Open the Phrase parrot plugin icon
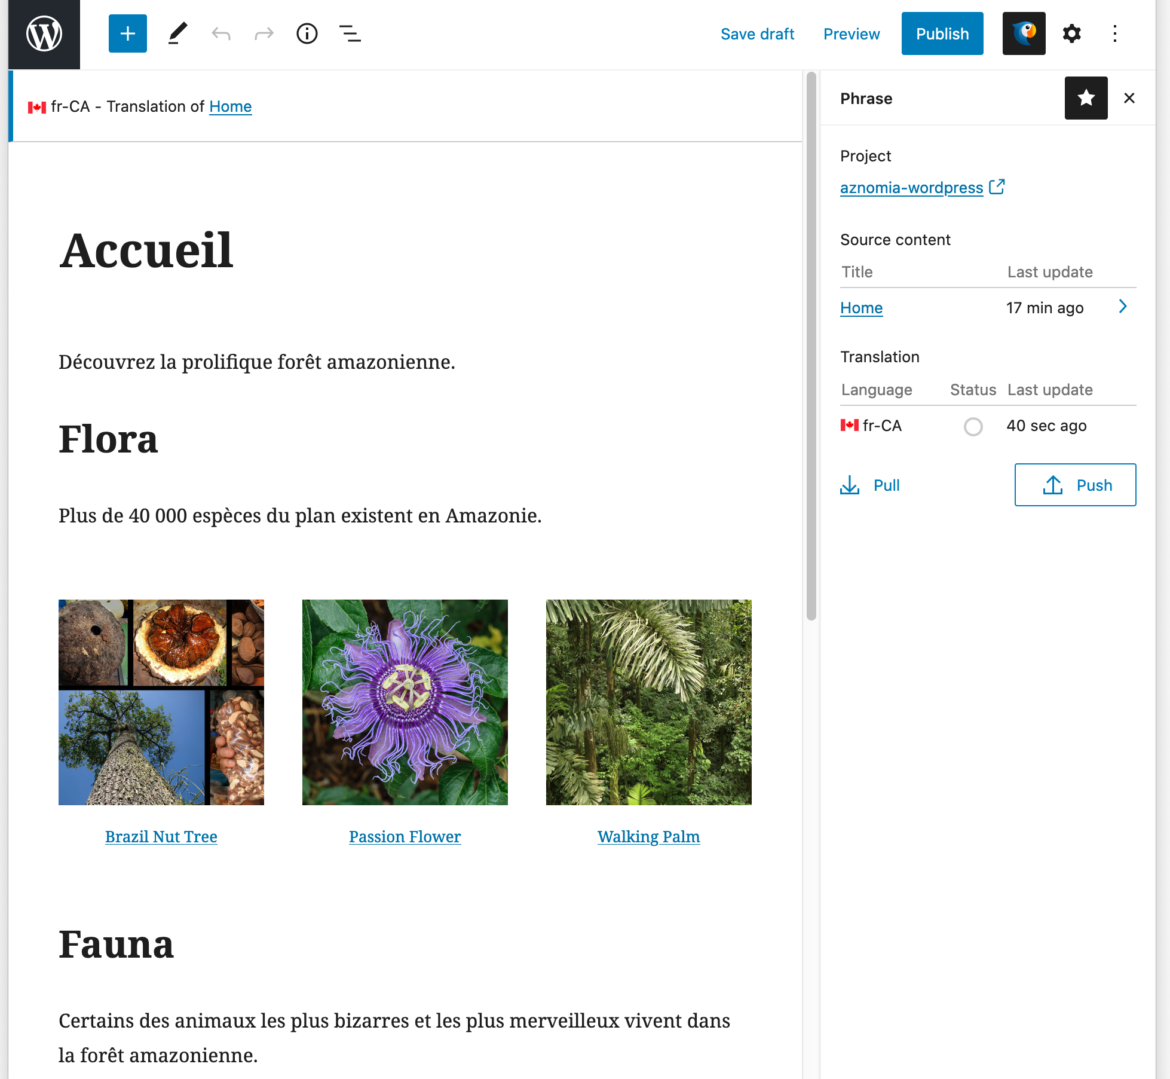The image size is (1170, 1079). click(x=1023, y=33)
